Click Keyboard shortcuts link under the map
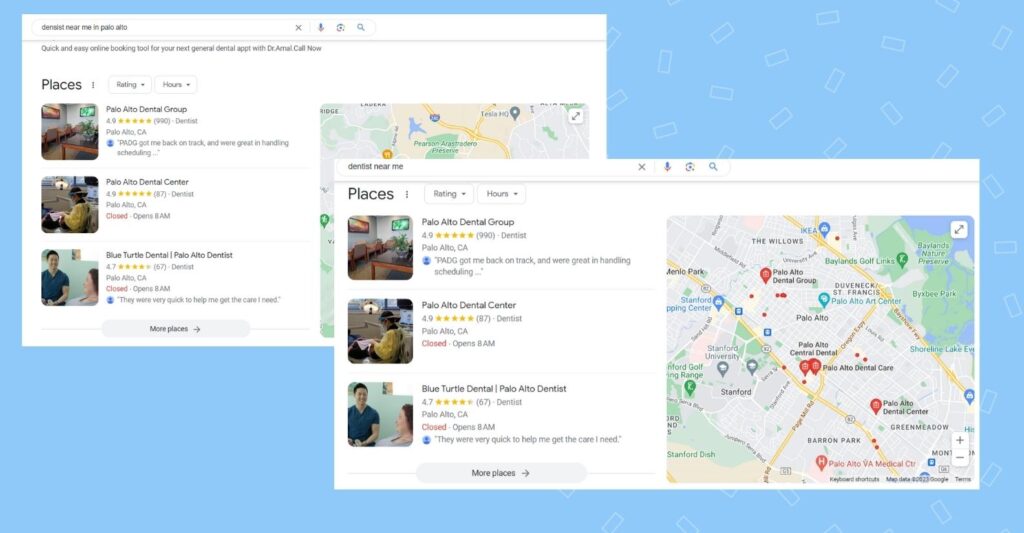1024x533 pixels. pos(854,479)
